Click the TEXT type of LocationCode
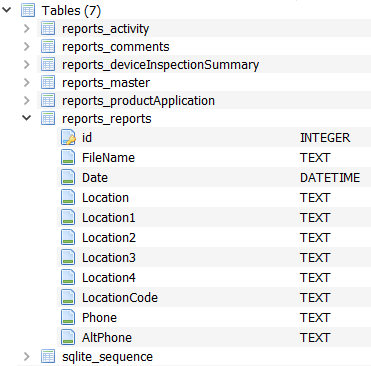The width and height of the screenshot is (371, 366). [x=315, y=297]
